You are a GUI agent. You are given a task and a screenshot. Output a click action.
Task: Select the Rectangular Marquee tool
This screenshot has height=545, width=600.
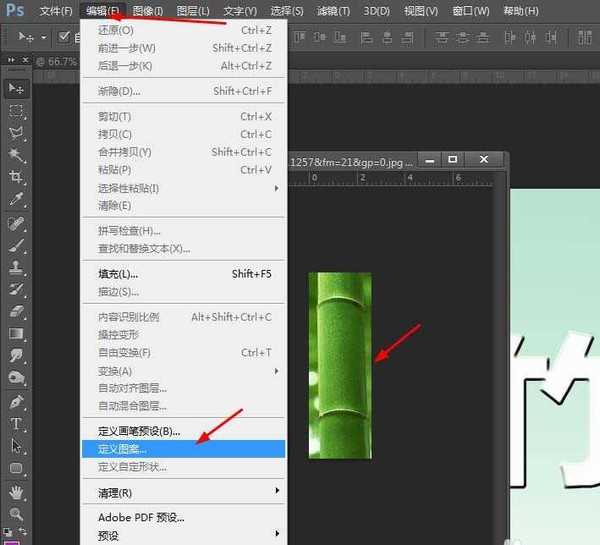point(17,111)
